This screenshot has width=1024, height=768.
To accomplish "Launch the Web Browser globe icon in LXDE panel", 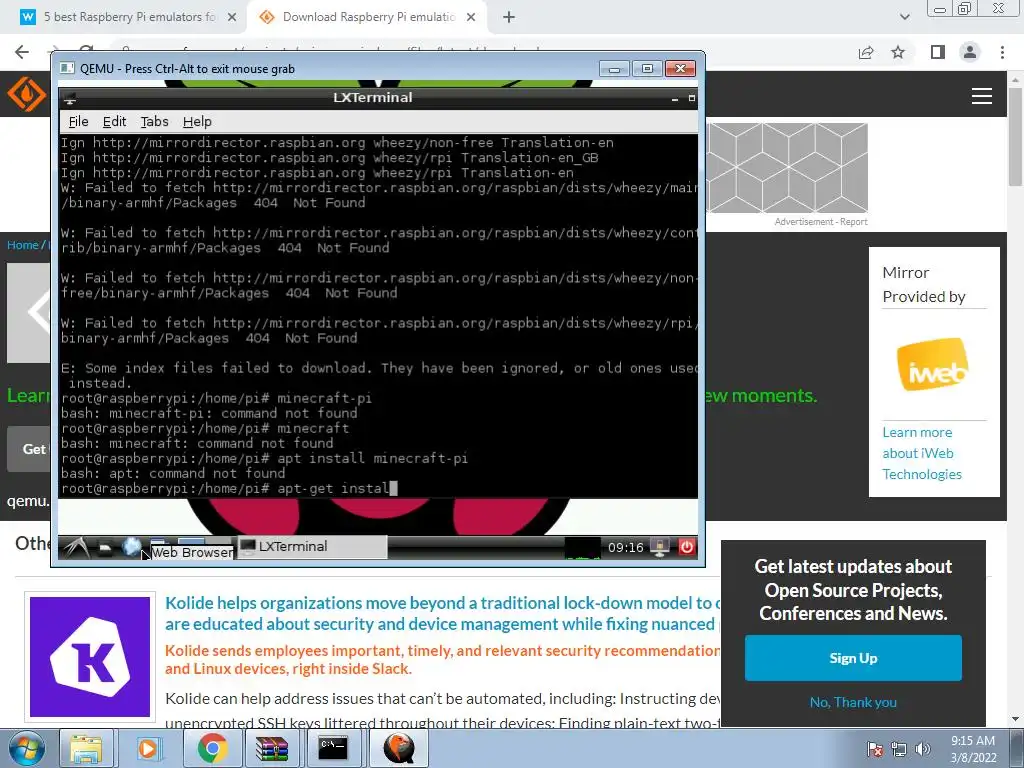I will pos(132,547).
